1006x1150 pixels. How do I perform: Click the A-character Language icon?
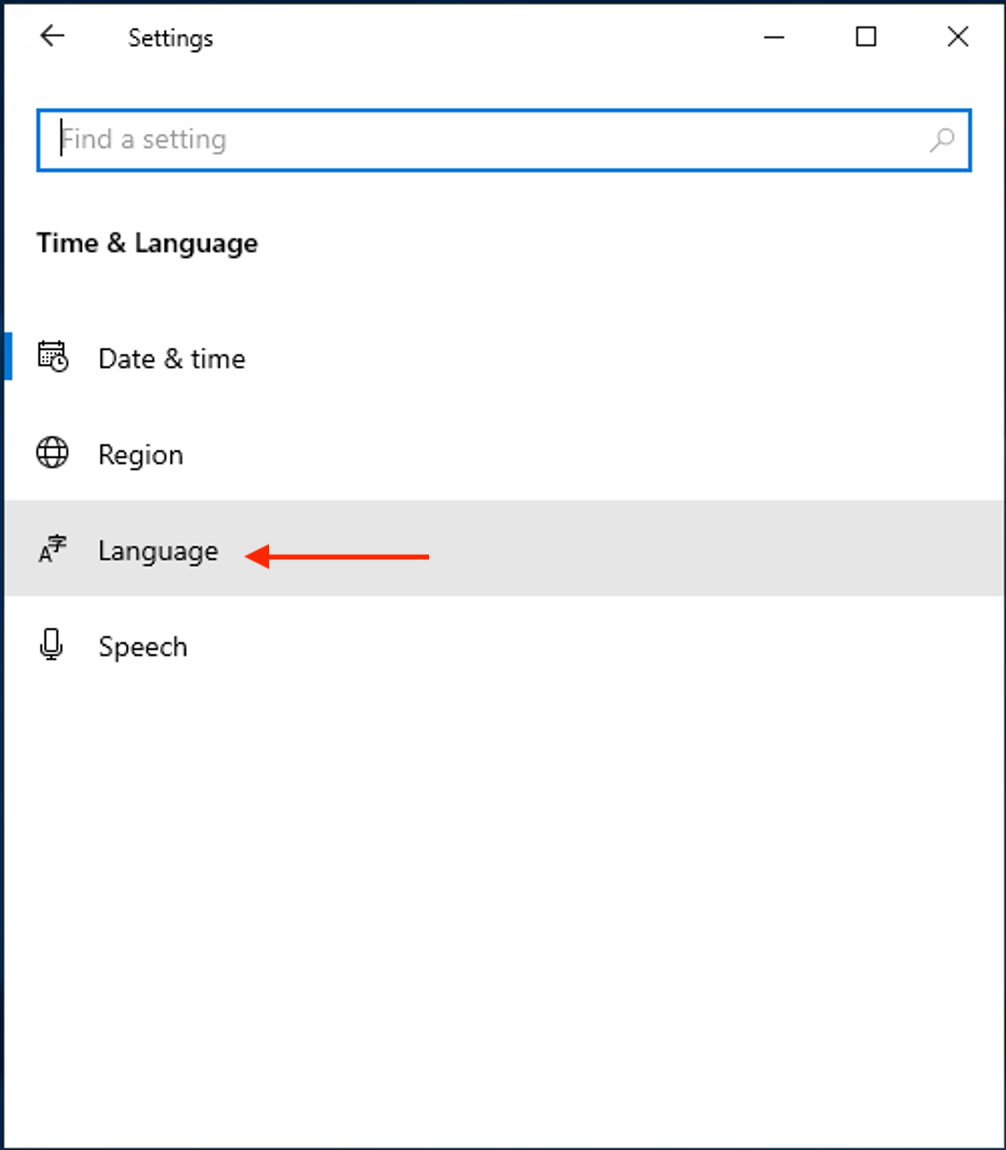(53, 549)
